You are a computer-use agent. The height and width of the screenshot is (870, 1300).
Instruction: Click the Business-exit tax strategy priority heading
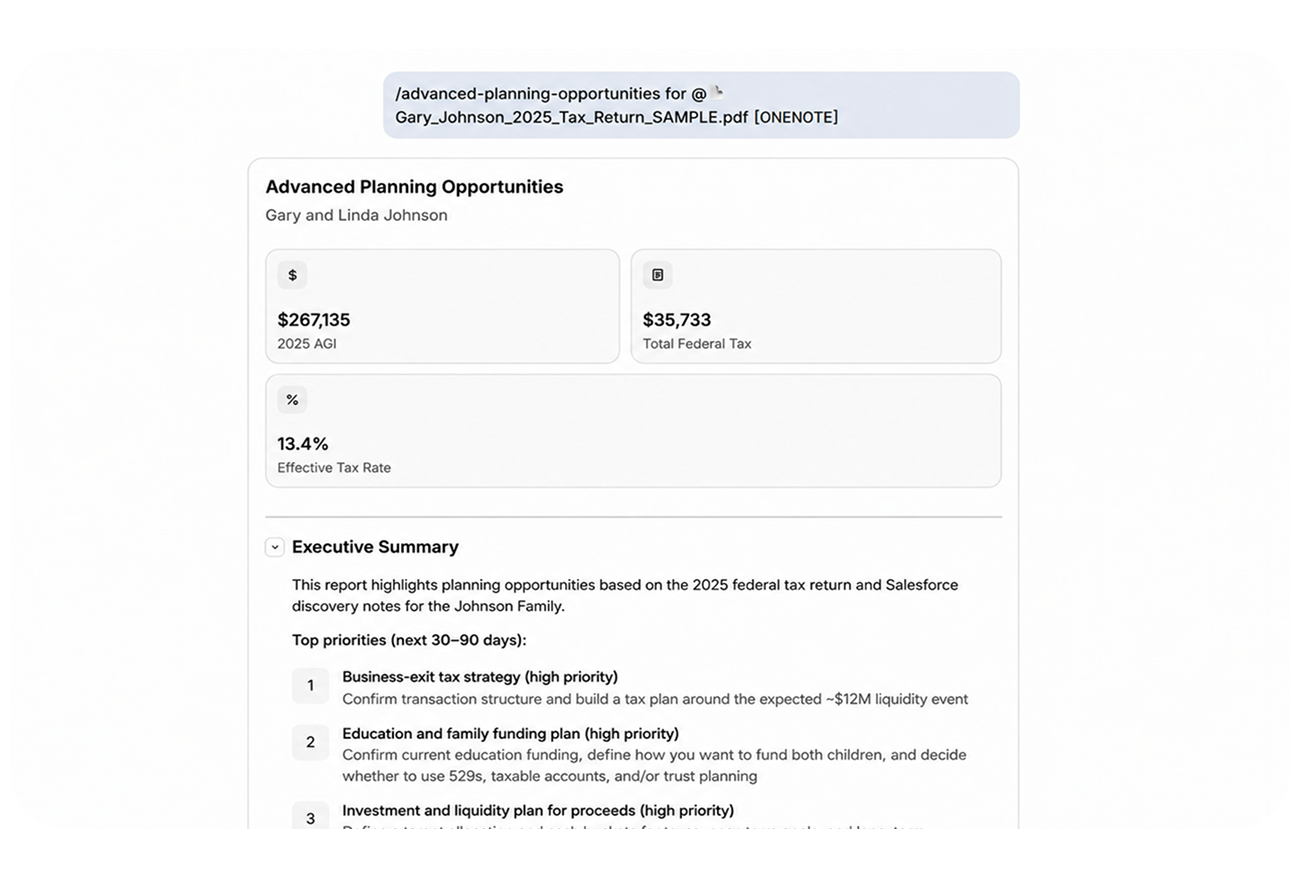480,677
